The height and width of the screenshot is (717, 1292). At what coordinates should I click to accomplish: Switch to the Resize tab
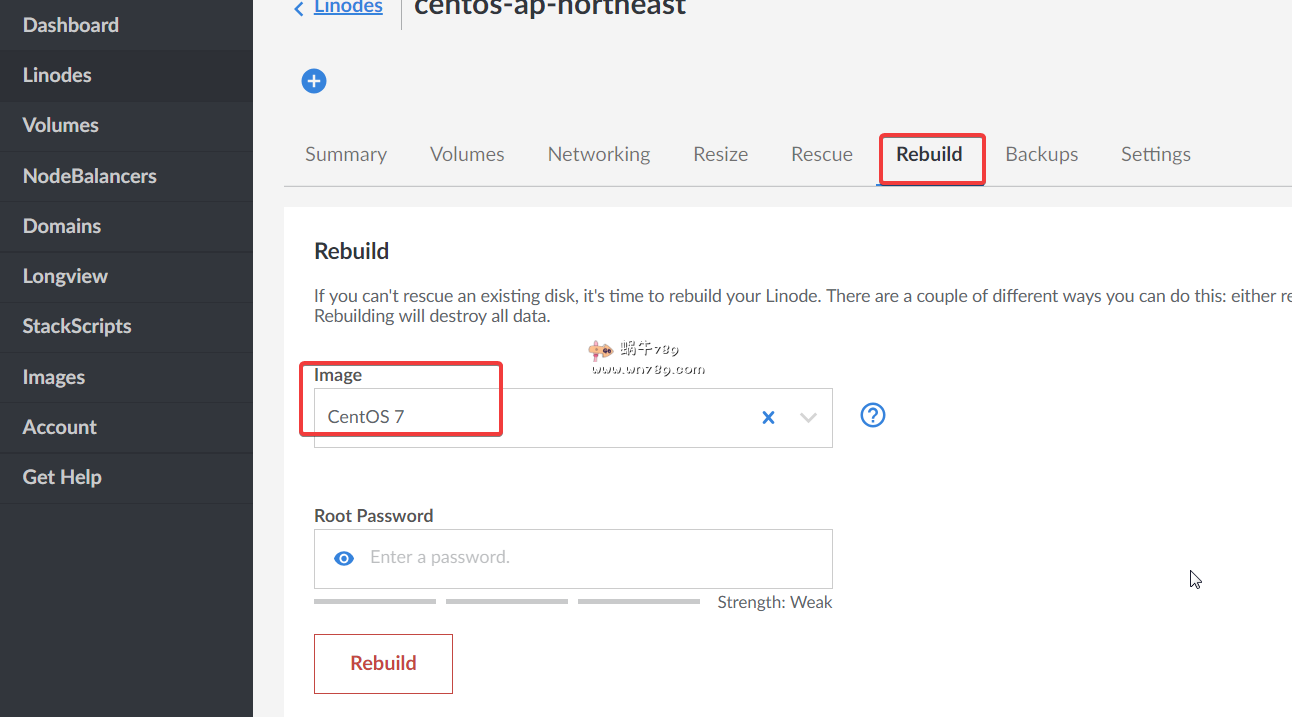pyautogui.click(x=720, y=154)
